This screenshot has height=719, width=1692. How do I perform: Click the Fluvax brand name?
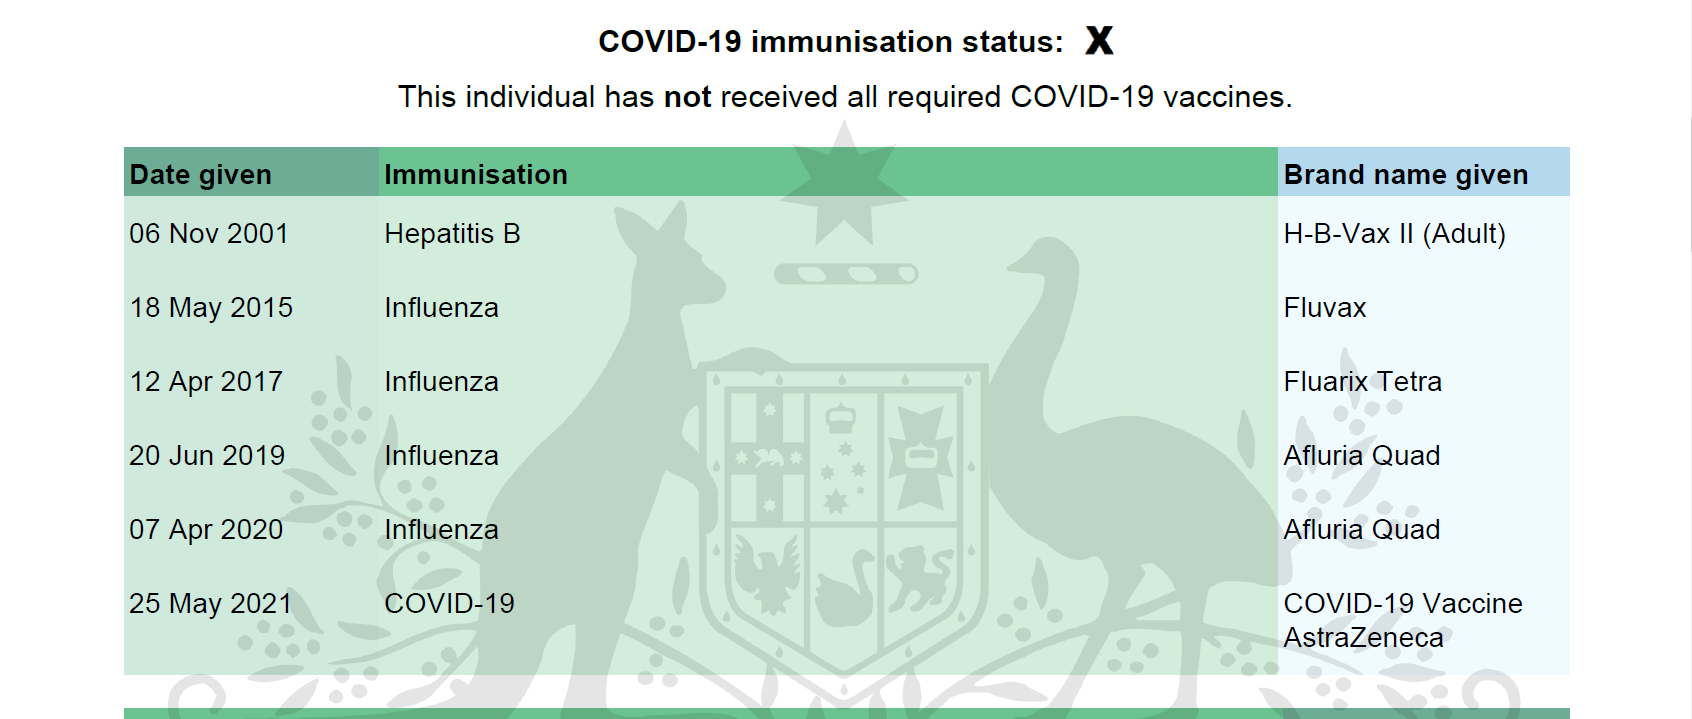coord(1325,308)
